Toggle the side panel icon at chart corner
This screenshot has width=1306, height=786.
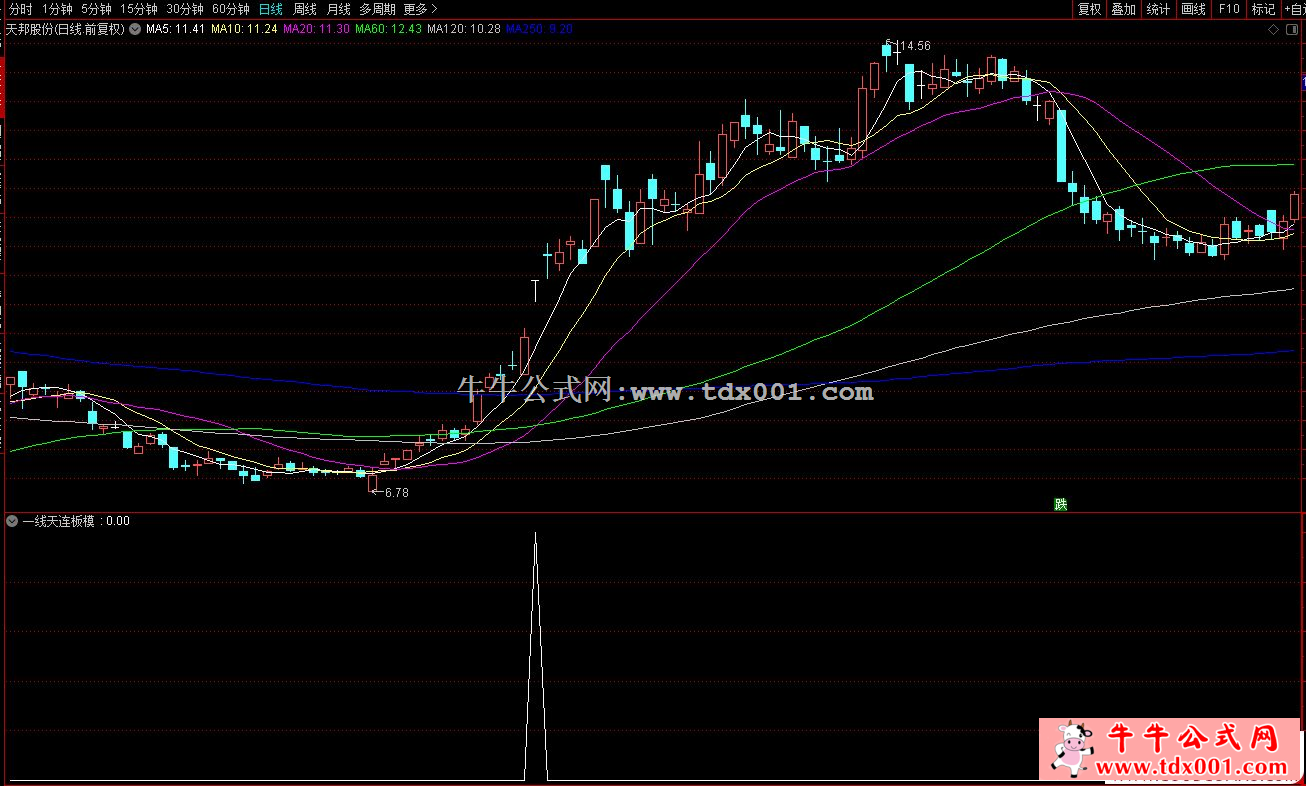point(1292,30)
